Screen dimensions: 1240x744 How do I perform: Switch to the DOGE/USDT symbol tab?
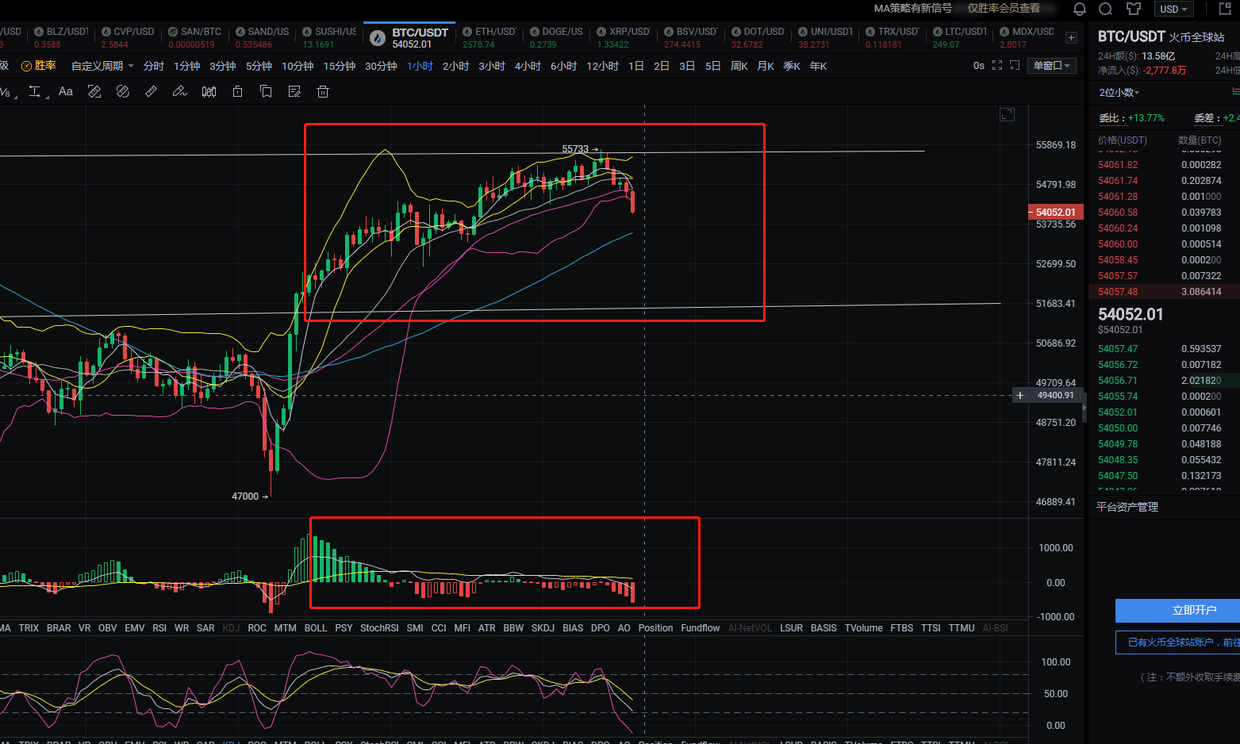point(556,37)
